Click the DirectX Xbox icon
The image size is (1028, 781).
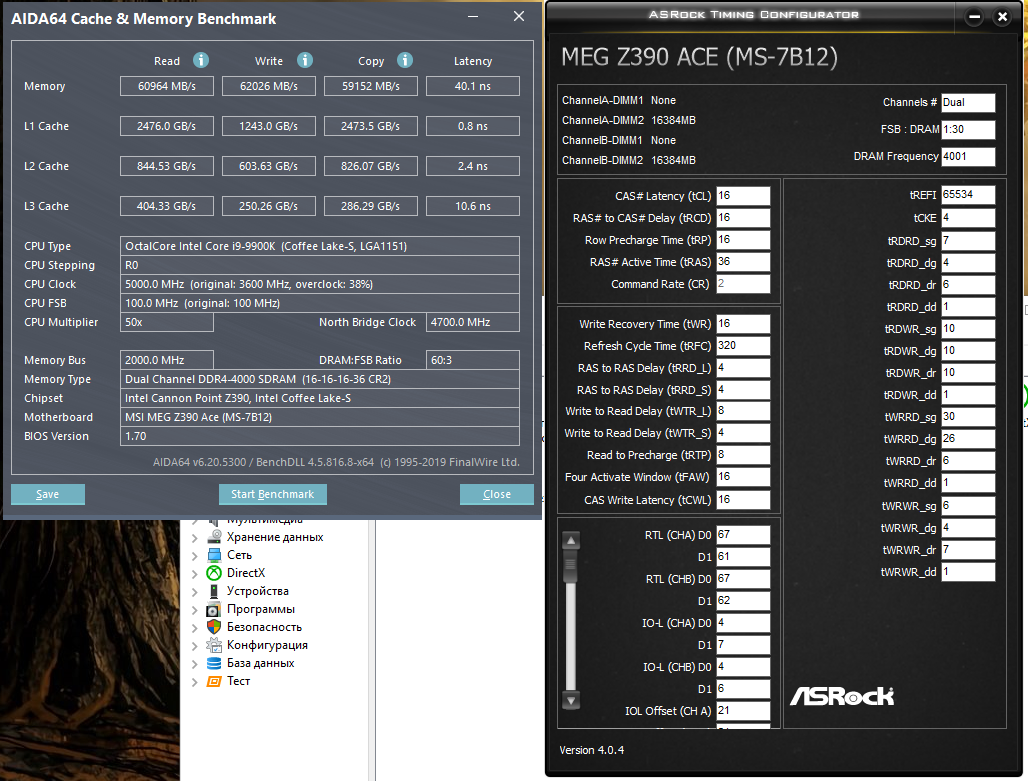(214, 572)
